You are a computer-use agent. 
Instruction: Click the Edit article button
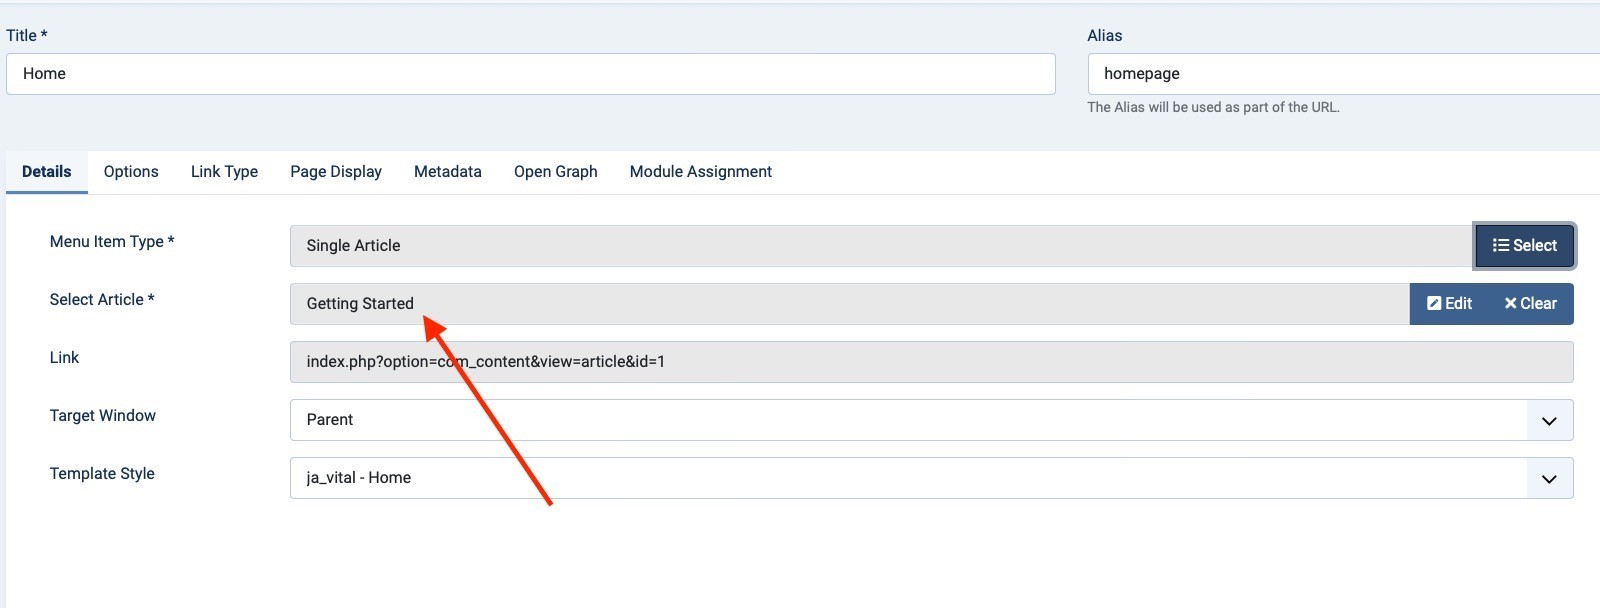tap(1449, 304)
